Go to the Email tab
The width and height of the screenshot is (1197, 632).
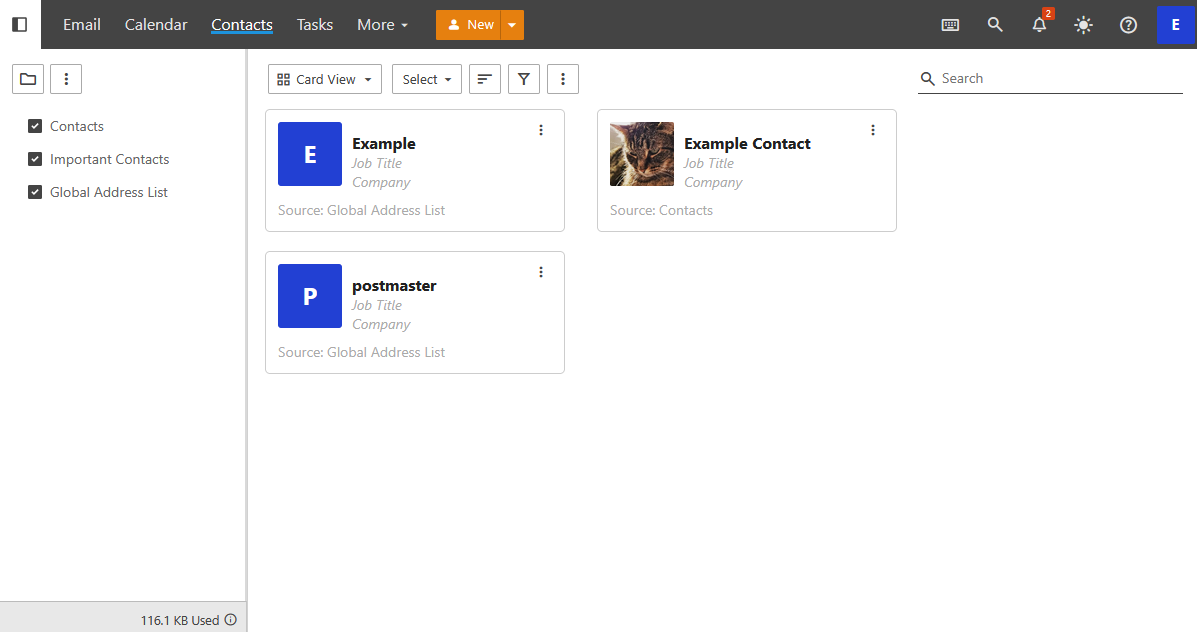[82, 25]
